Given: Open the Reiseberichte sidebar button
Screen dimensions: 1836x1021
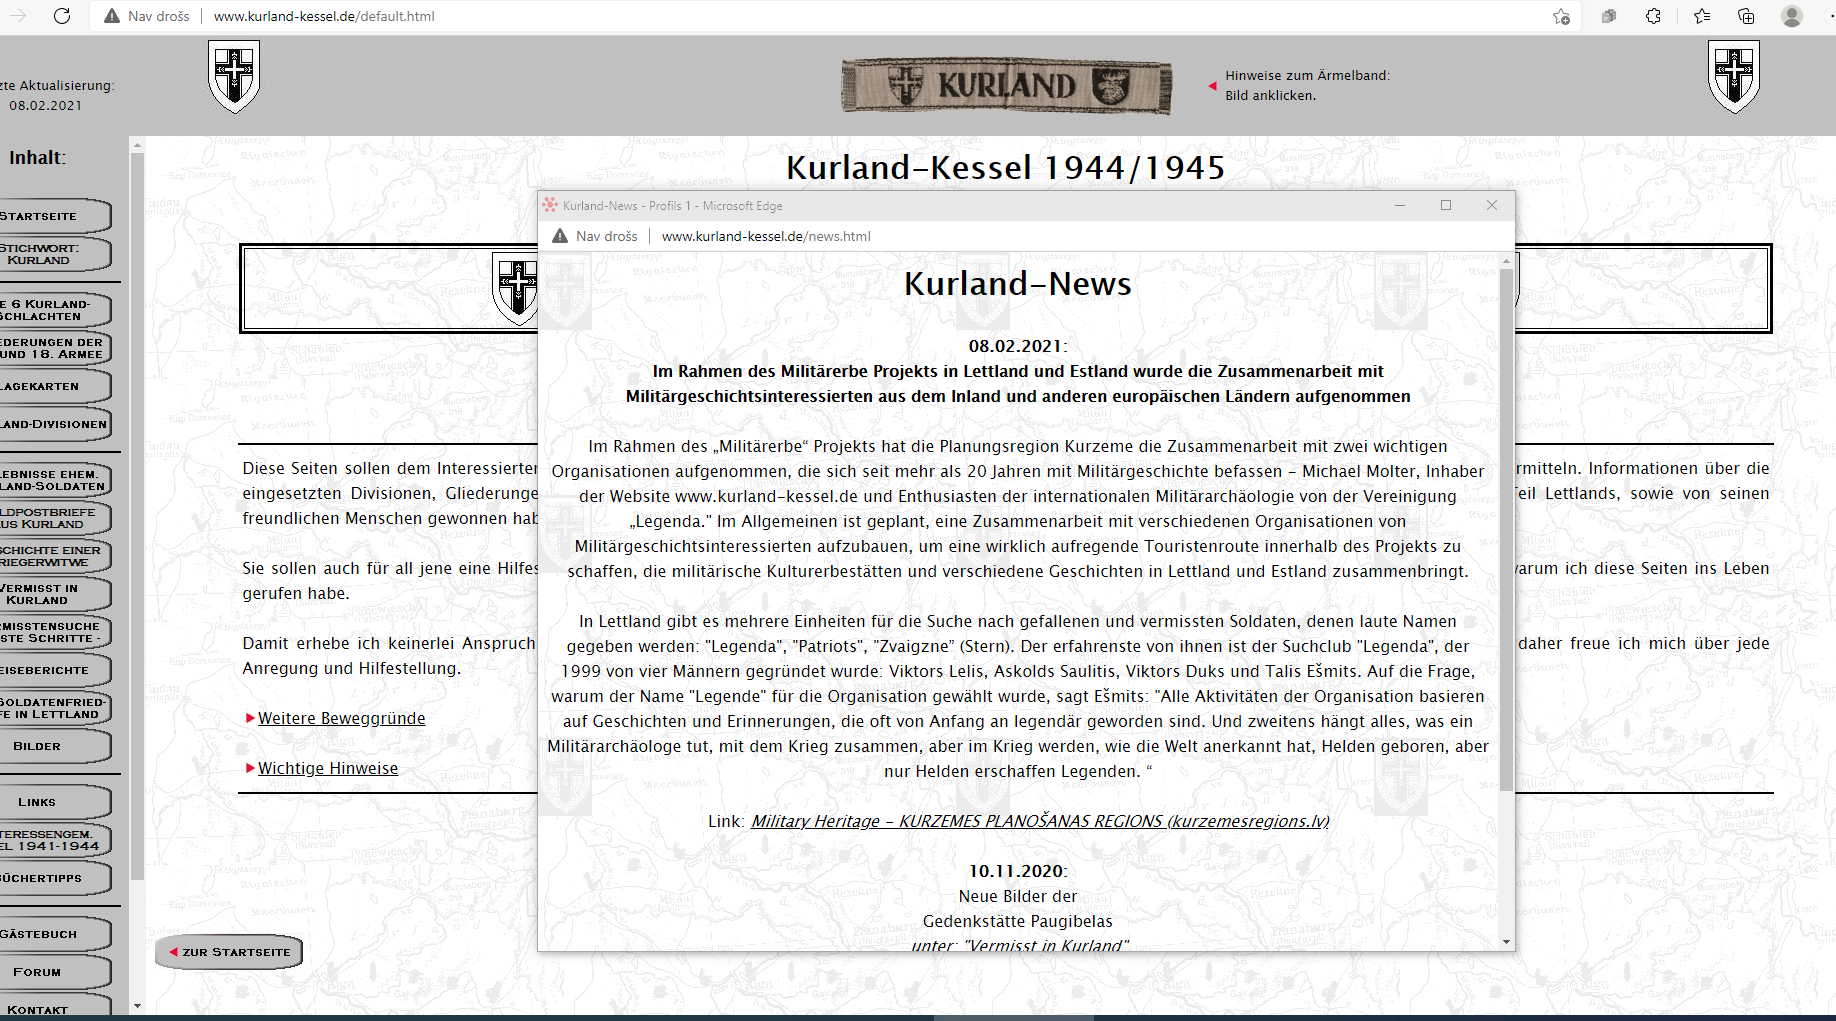Looking at the screenshot, I should [x=54, y=670].
